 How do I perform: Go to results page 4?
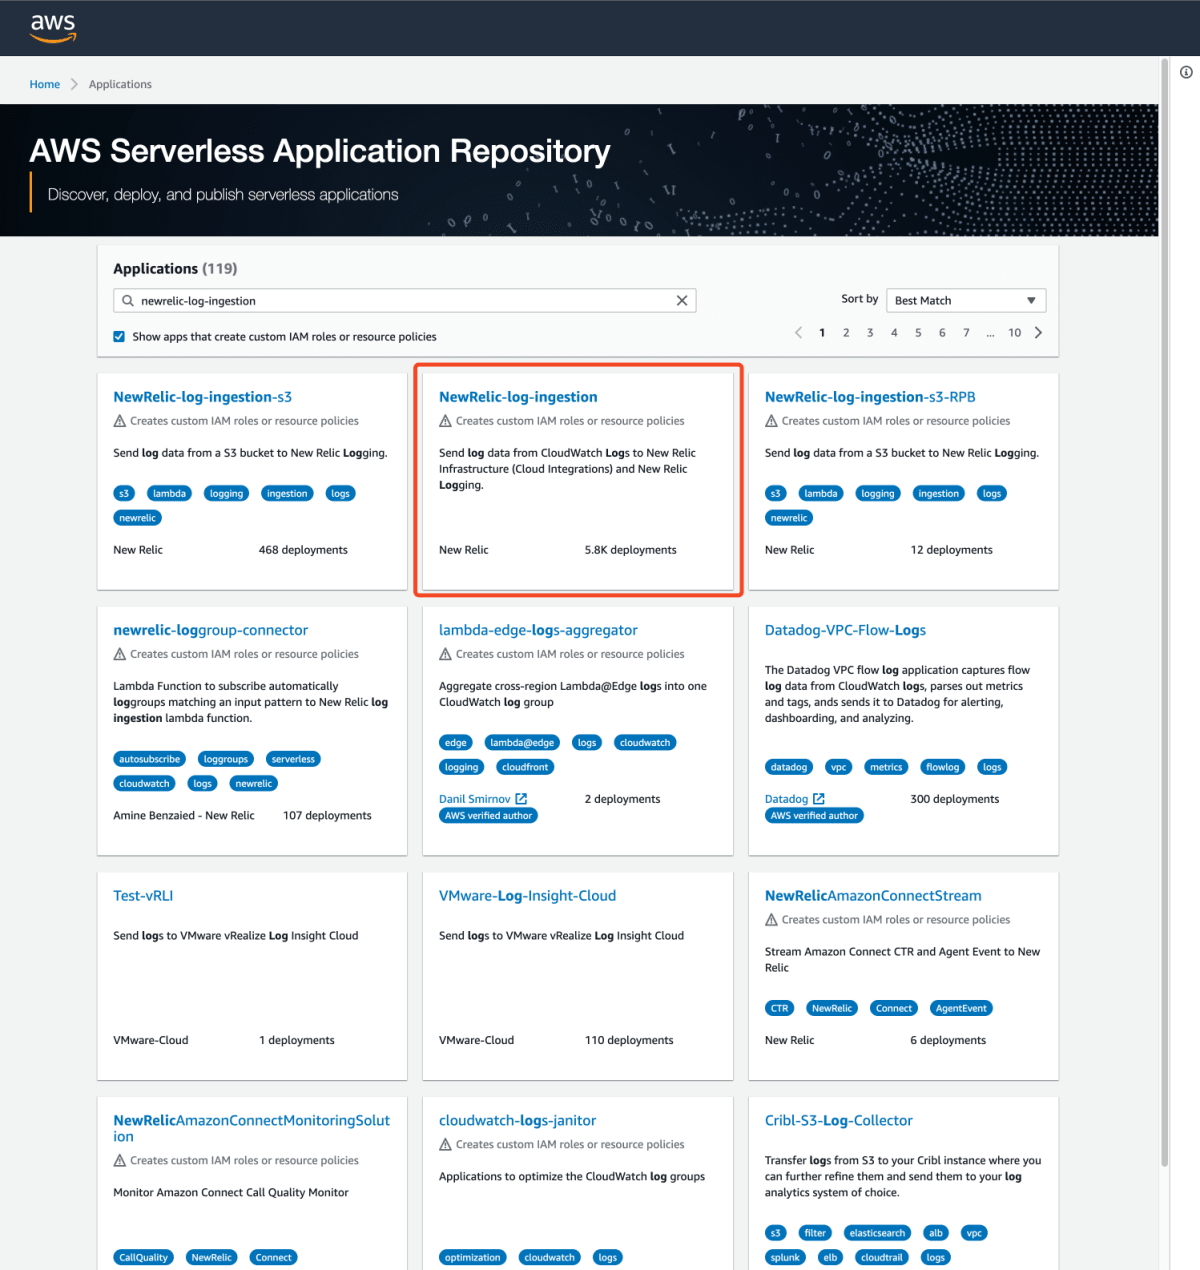(894, 333)
